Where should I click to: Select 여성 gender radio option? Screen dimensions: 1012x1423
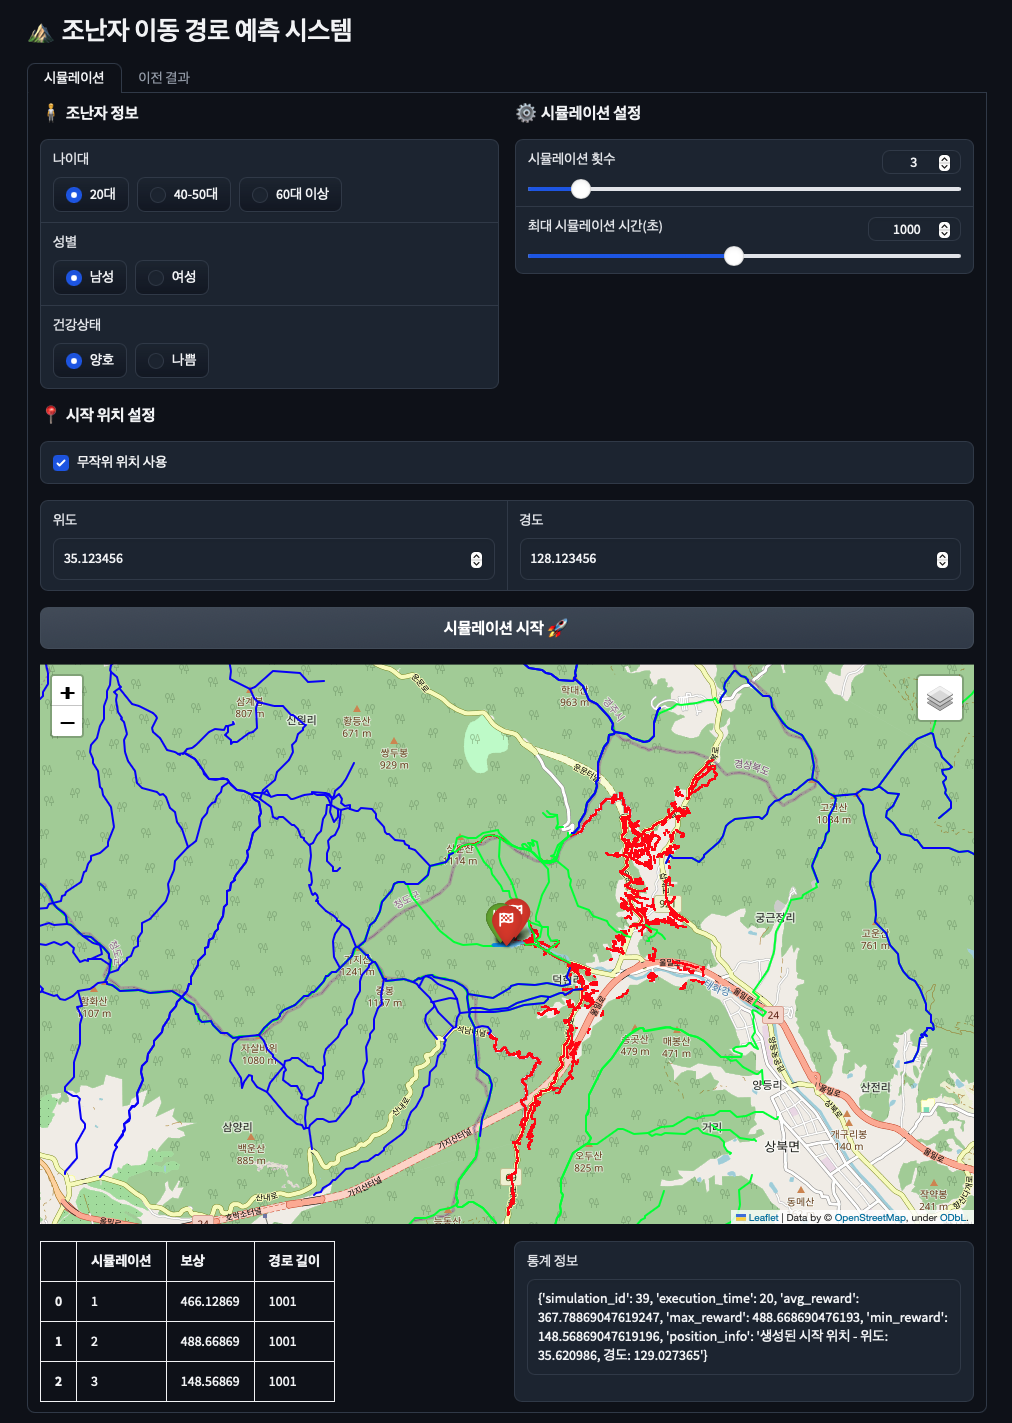click(x=172, y=277)
